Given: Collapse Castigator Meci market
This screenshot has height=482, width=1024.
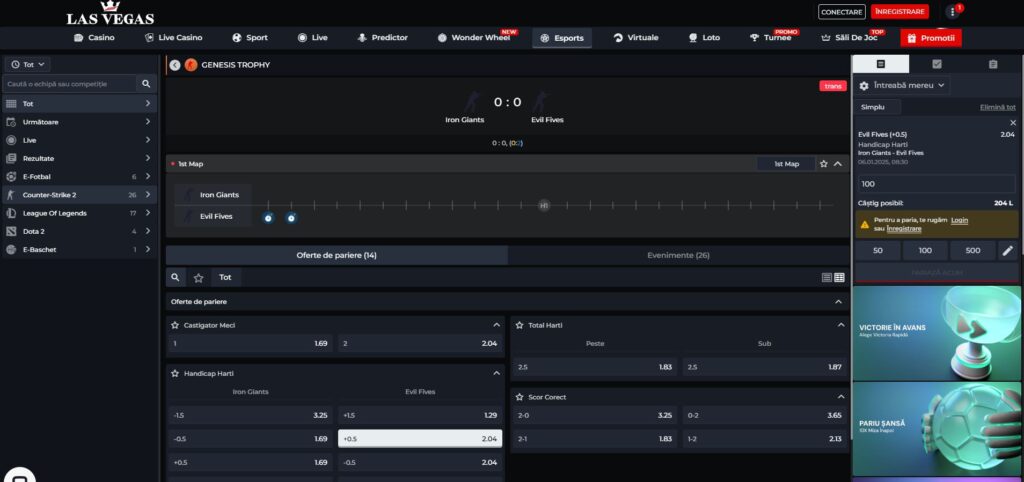Looking at the screenshot, I should [496, 325].
